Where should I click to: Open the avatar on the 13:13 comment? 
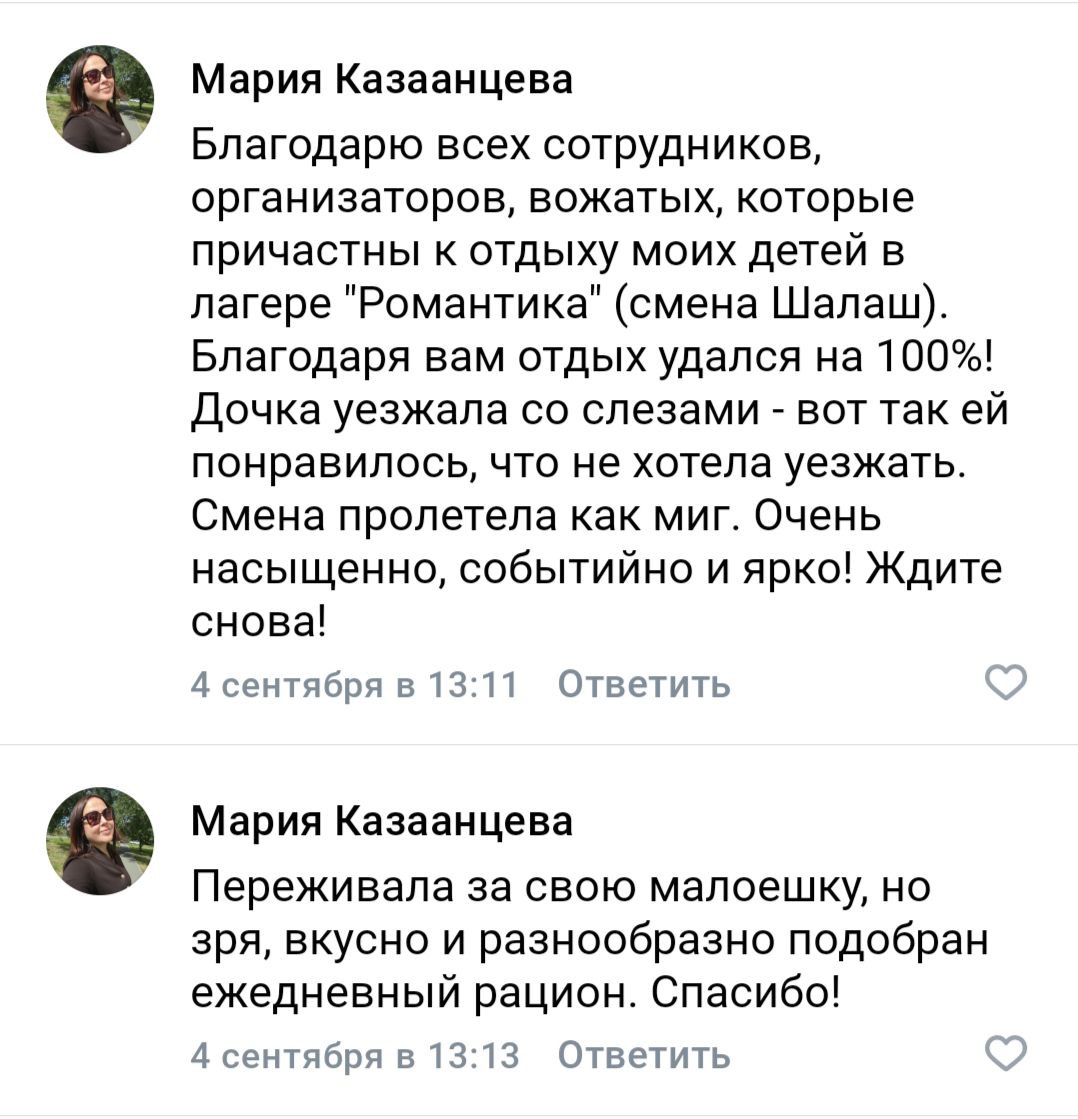(x=100, y=840)
